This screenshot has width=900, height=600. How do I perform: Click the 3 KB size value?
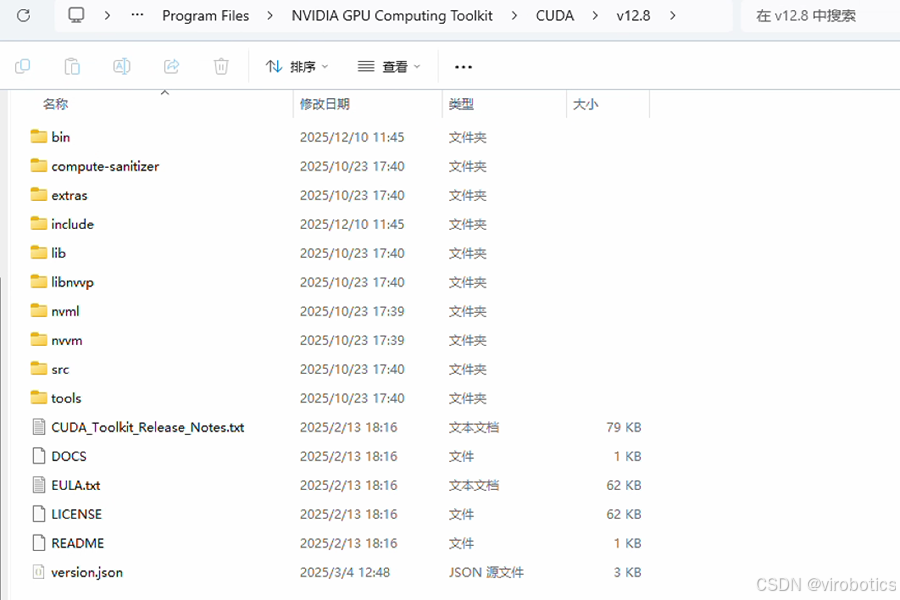pos(627,572)
